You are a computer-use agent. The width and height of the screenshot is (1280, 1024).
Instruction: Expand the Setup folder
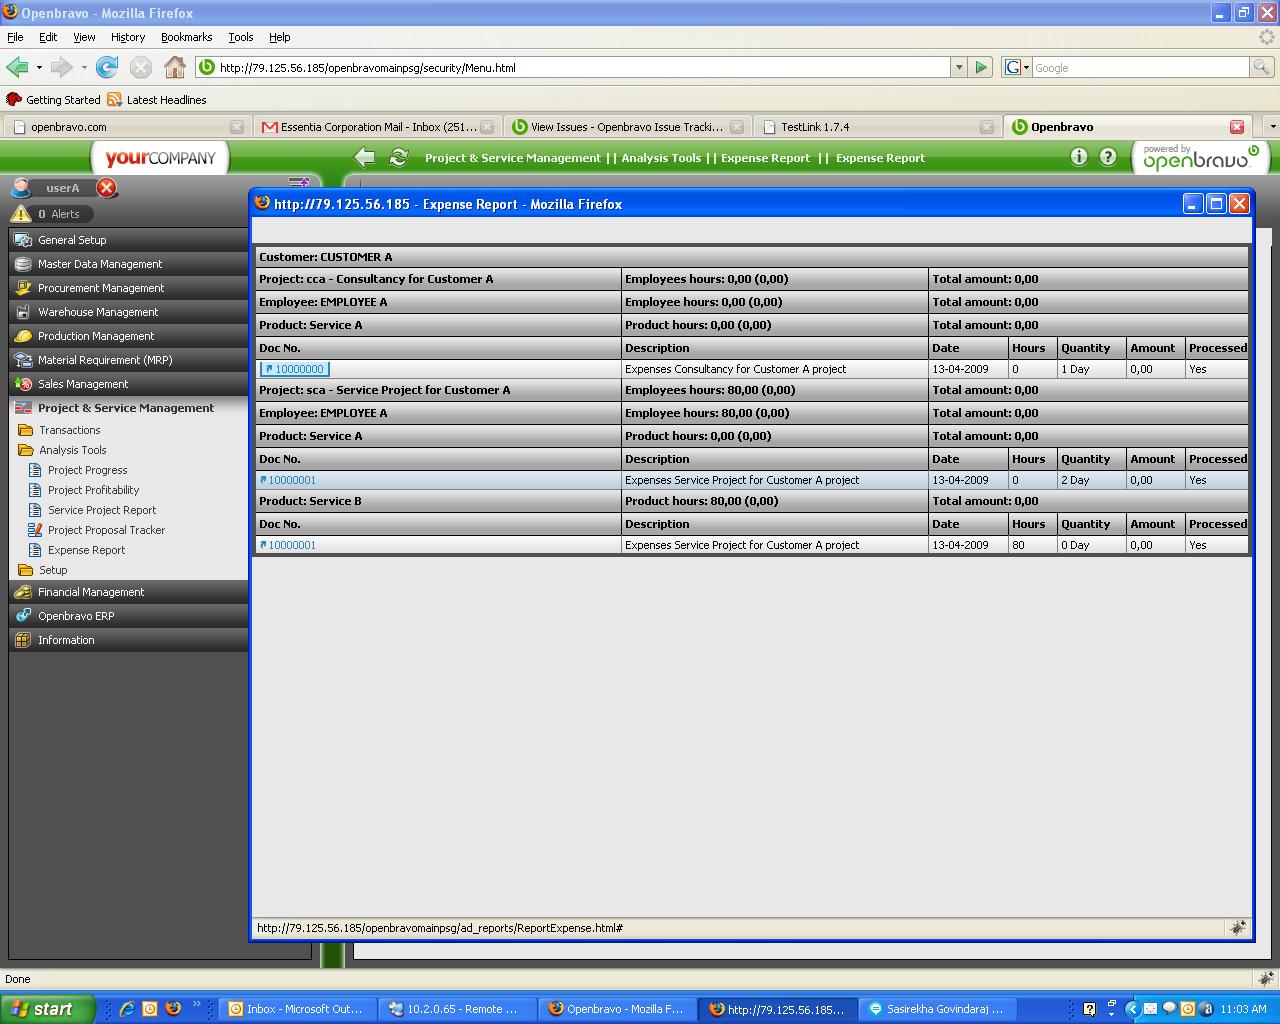53,570
